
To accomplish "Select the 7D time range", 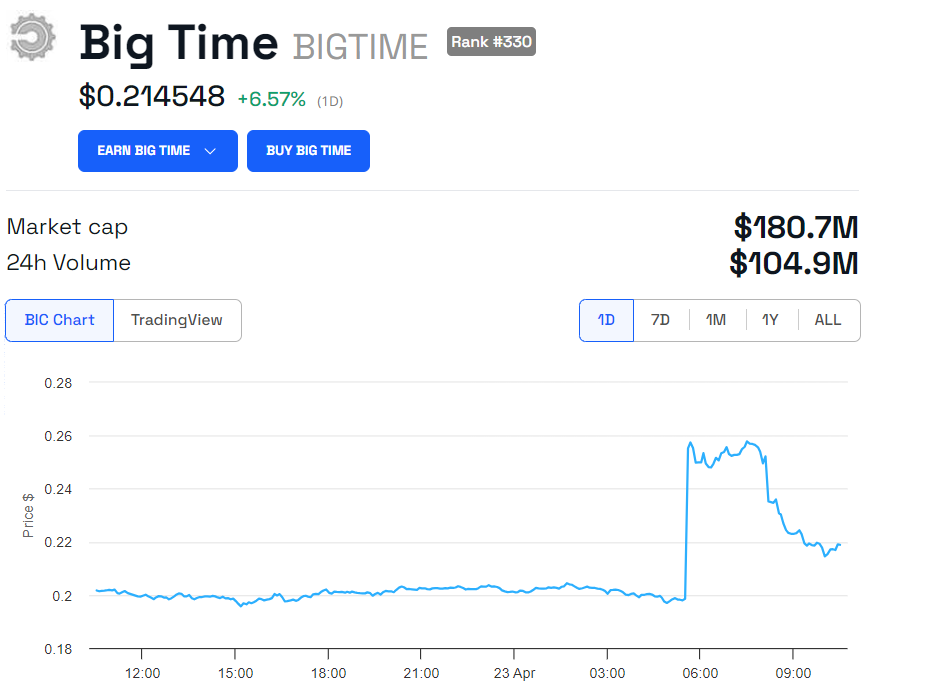I will pyautogui.click(x=660, y=320).
